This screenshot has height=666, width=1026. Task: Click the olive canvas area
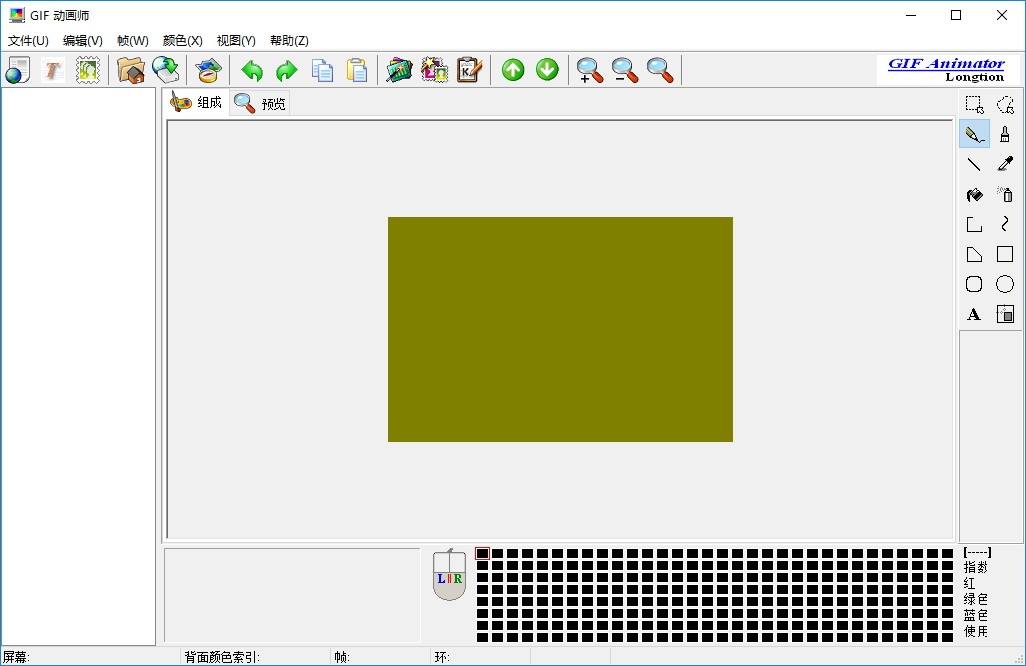coord(560,329)
